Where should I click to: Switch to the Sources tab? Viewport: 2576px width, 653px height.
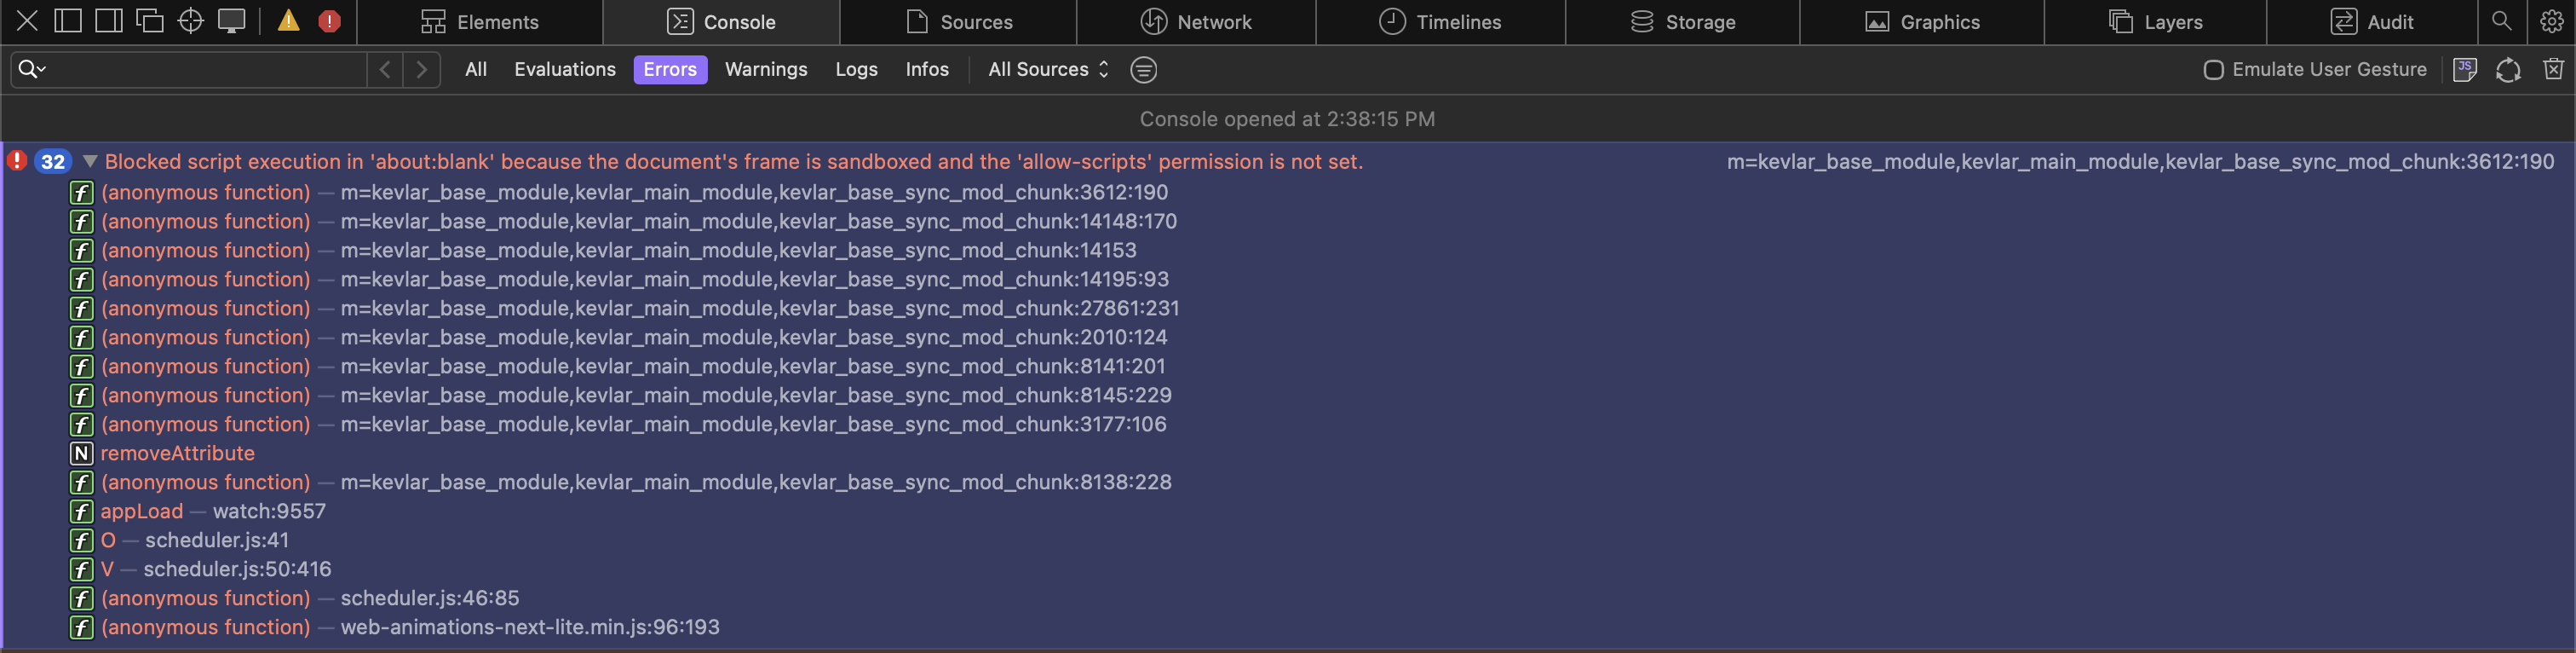958,22
